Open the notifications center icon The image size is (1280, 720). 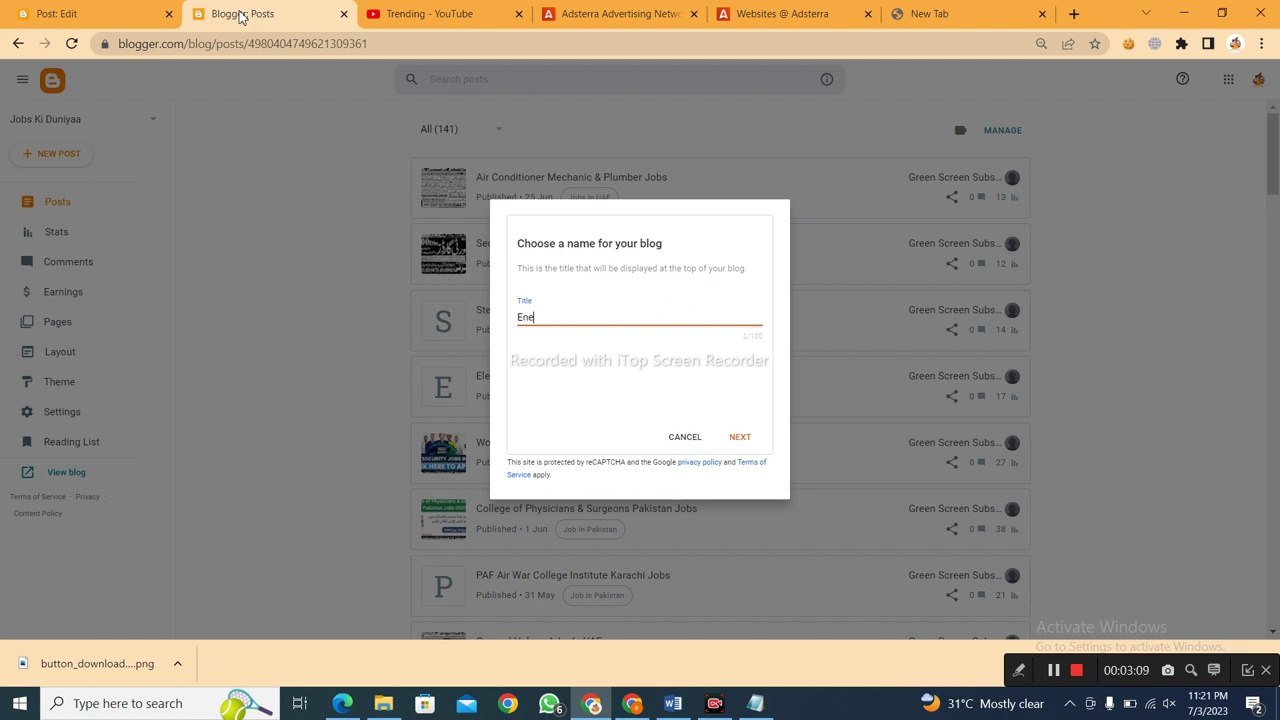pos(1254,703)
